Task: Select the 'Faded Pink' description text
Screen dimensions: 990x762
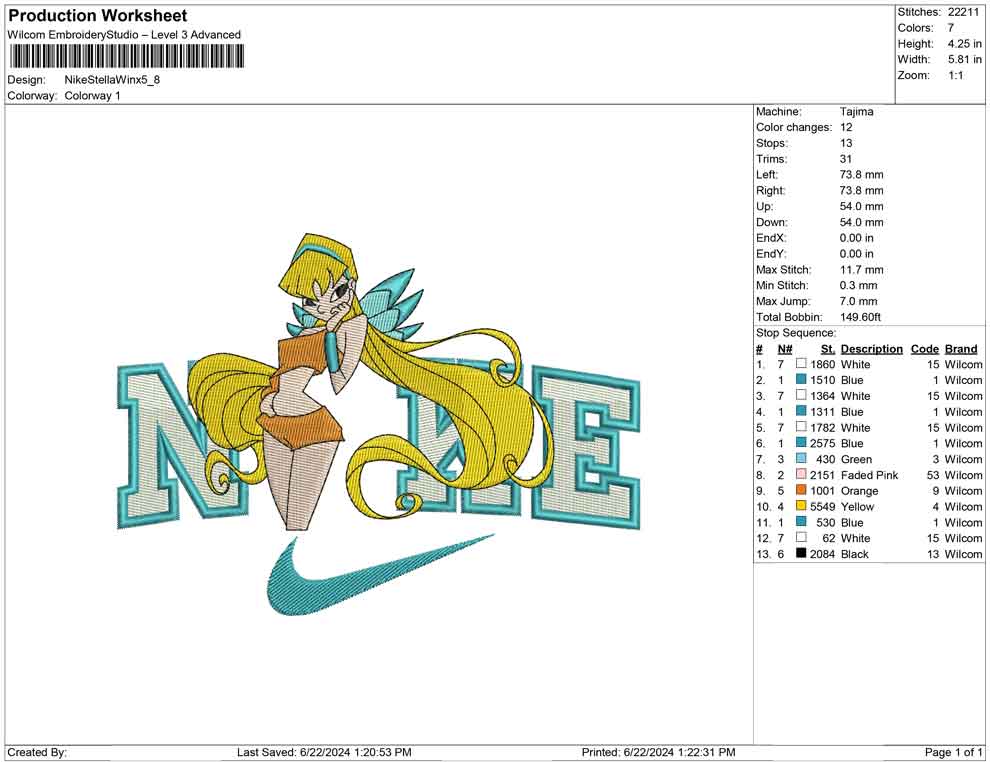Action: pos(869,475)
